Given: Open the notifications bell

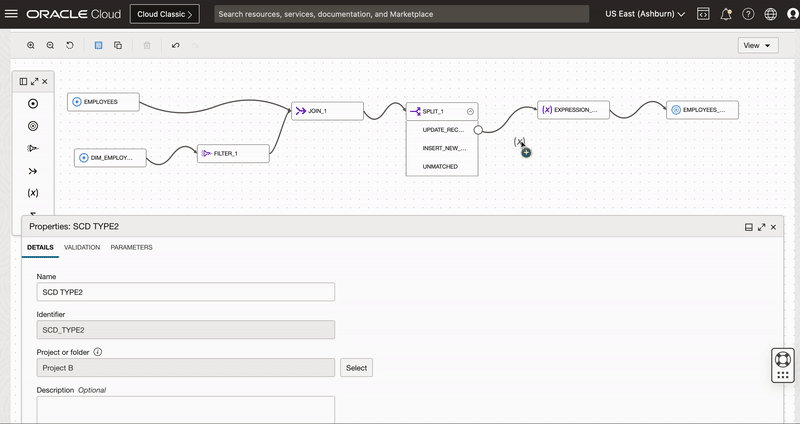Looking at the screenshot, I should tap(726, 14).
